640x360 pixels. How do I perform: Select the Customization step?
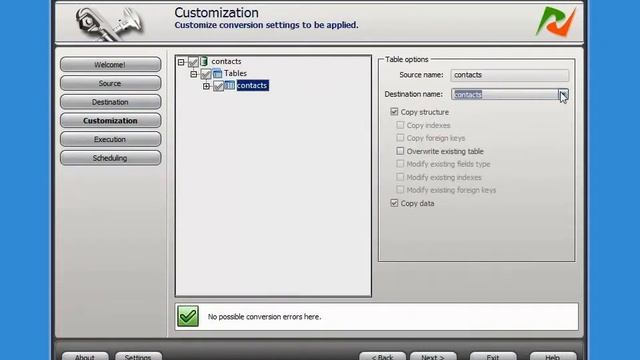pos(110,120)
